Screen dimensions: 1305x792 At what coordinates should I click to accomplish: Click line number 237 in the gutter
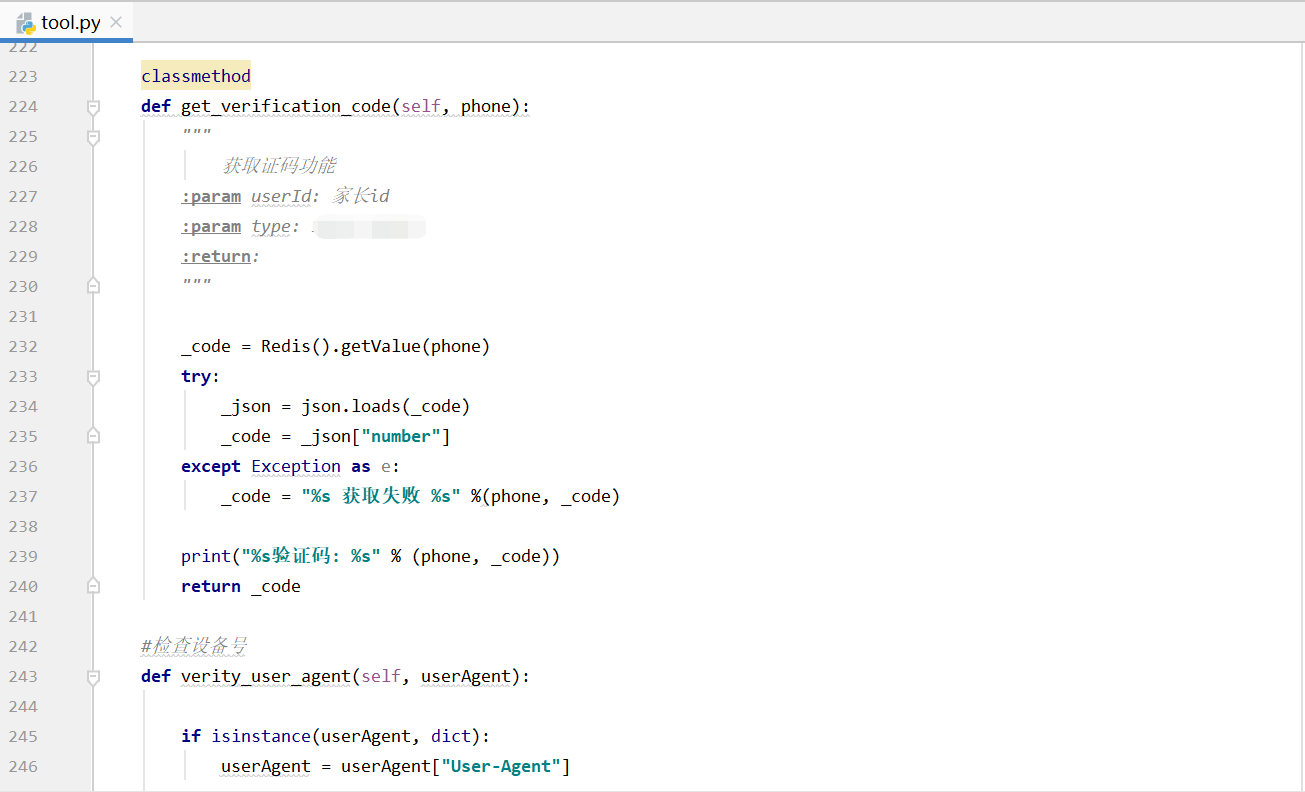point(23,496)
